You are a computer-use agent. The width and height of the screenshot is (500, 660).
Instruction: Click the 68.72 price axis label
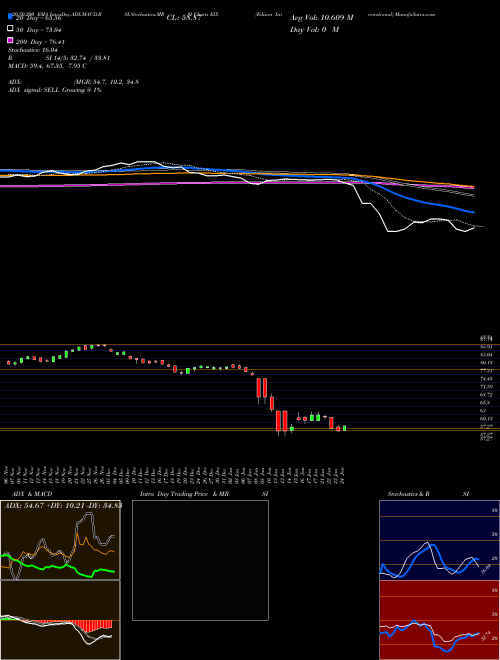click(x=487, y=395)
